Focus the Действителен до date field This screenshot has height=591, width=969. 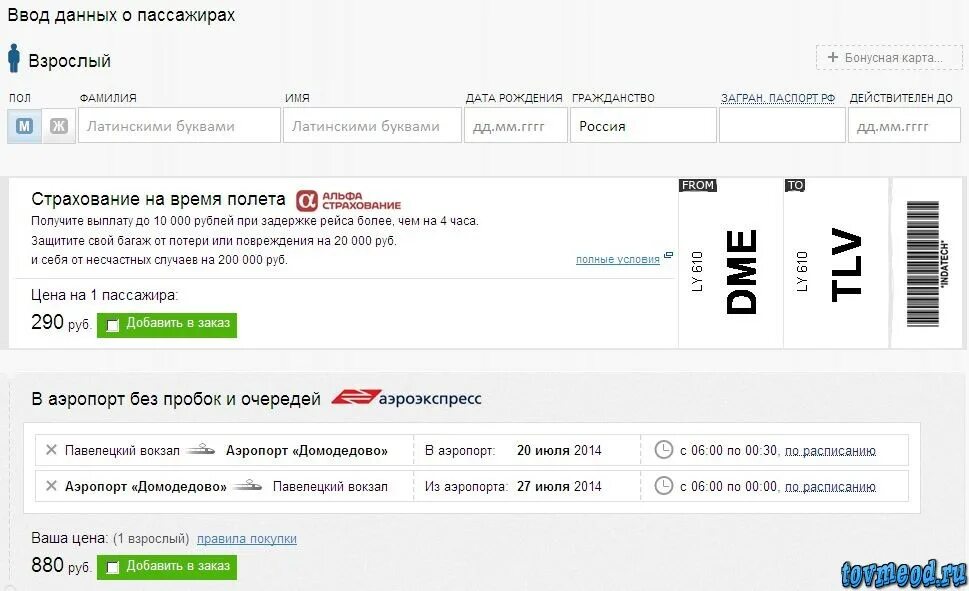[904, 125]
